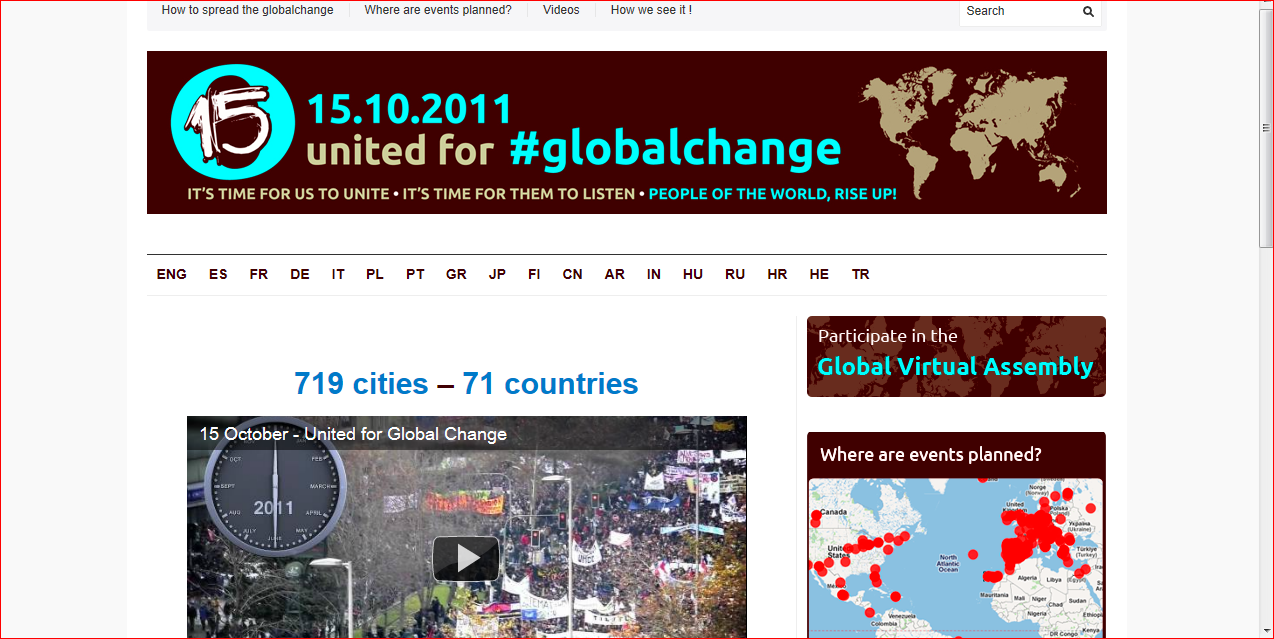Open the events world map thumbnail
Screen dimensions: 1274x639
956,558
